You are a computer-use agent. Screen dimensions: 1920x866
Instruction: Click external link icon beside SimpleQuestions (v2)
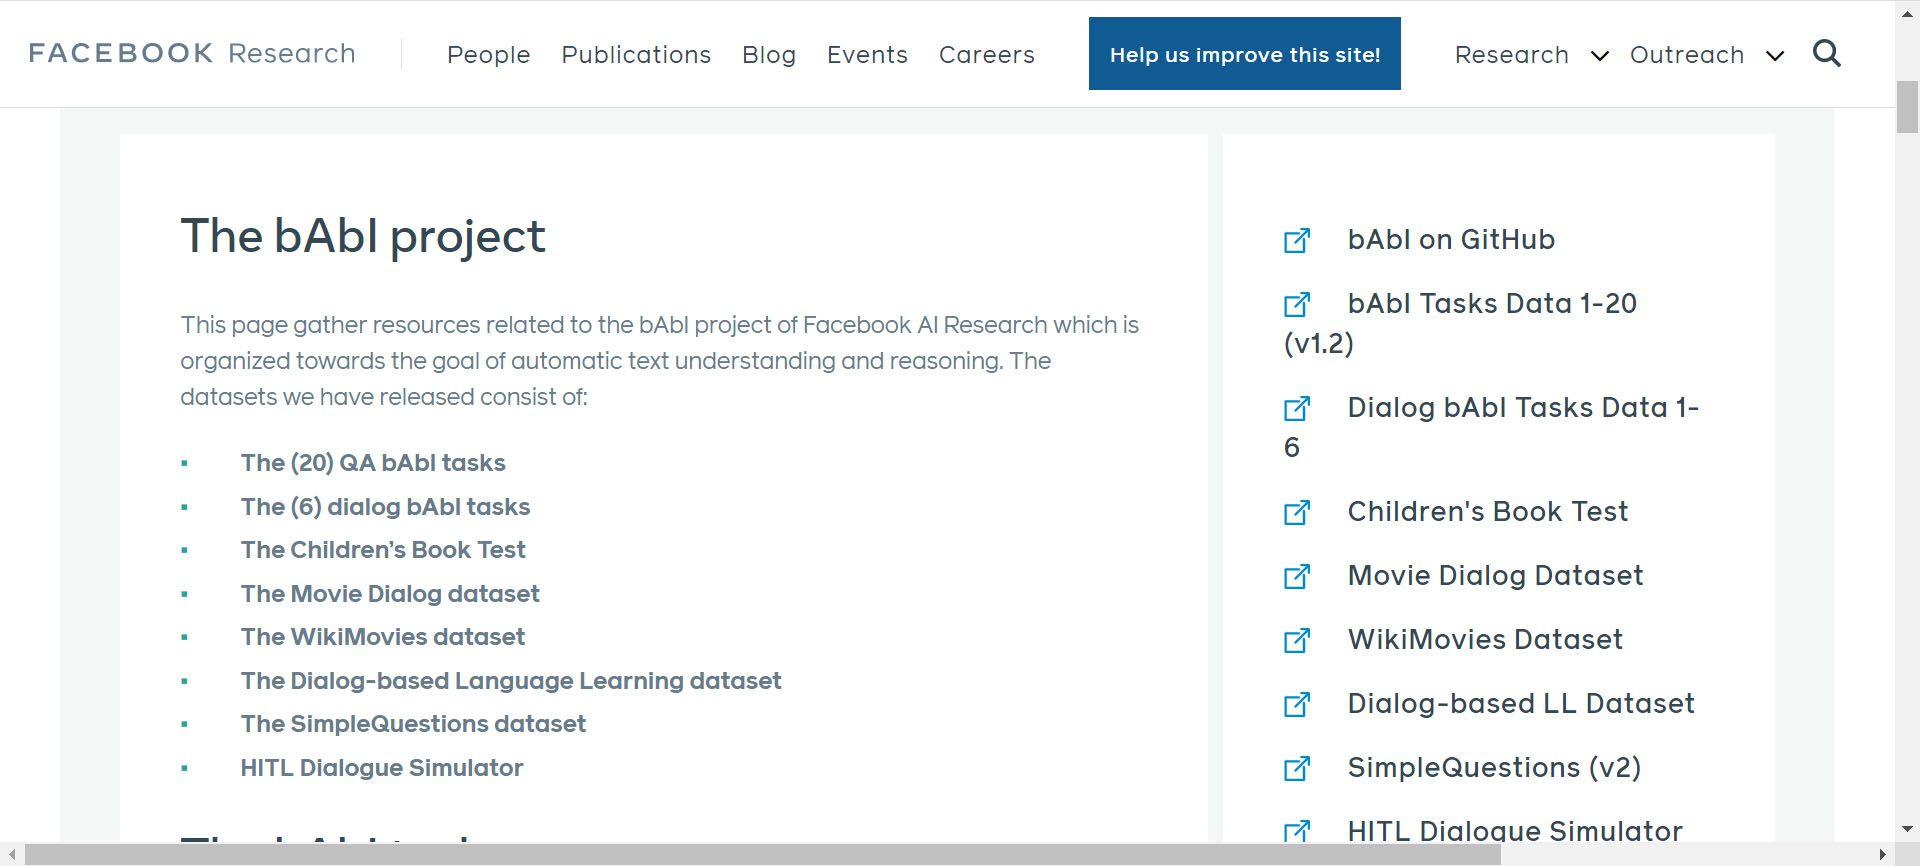pos(1297,768)
